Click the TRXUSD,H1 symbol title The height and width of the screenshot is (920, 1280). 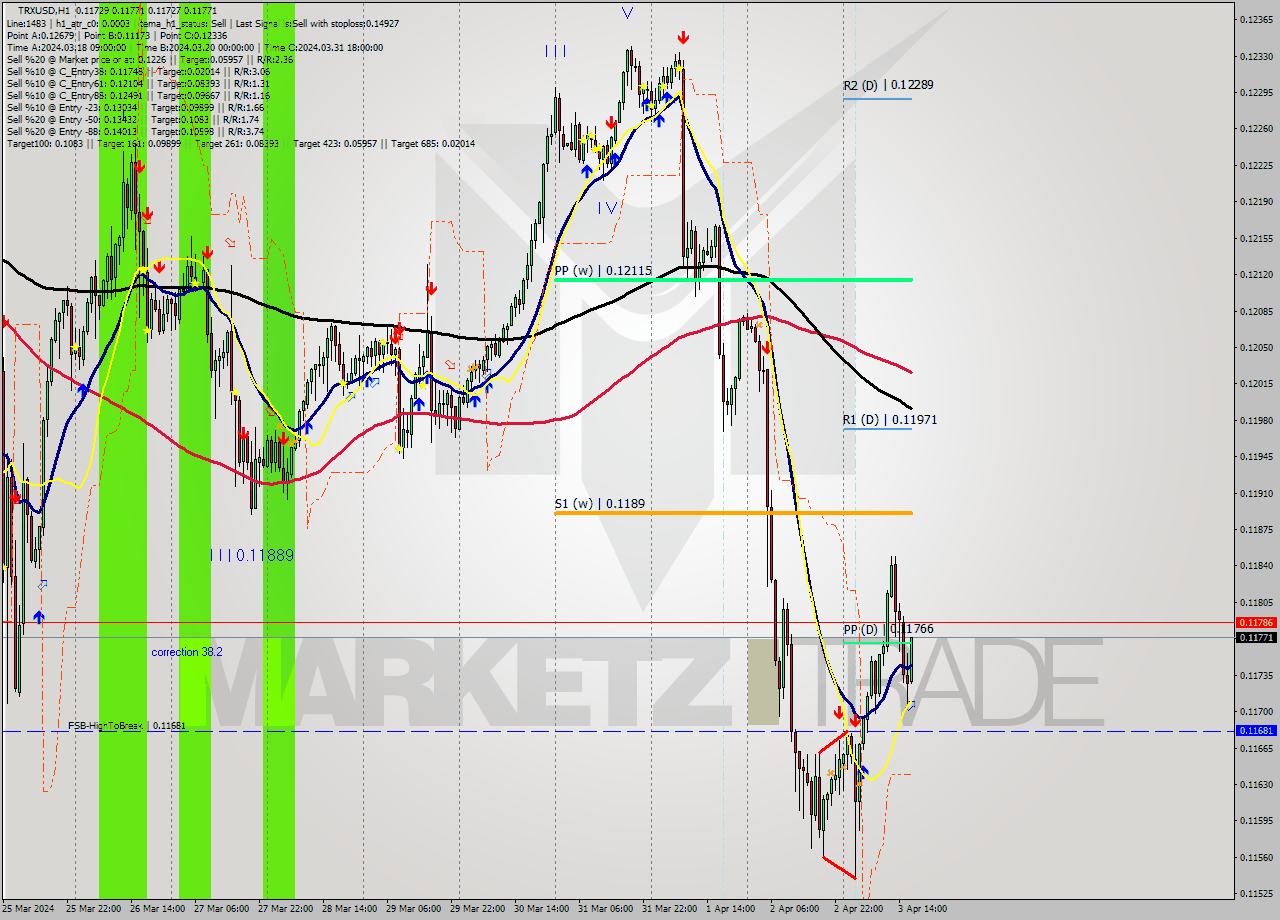click(x=46, y=10)
